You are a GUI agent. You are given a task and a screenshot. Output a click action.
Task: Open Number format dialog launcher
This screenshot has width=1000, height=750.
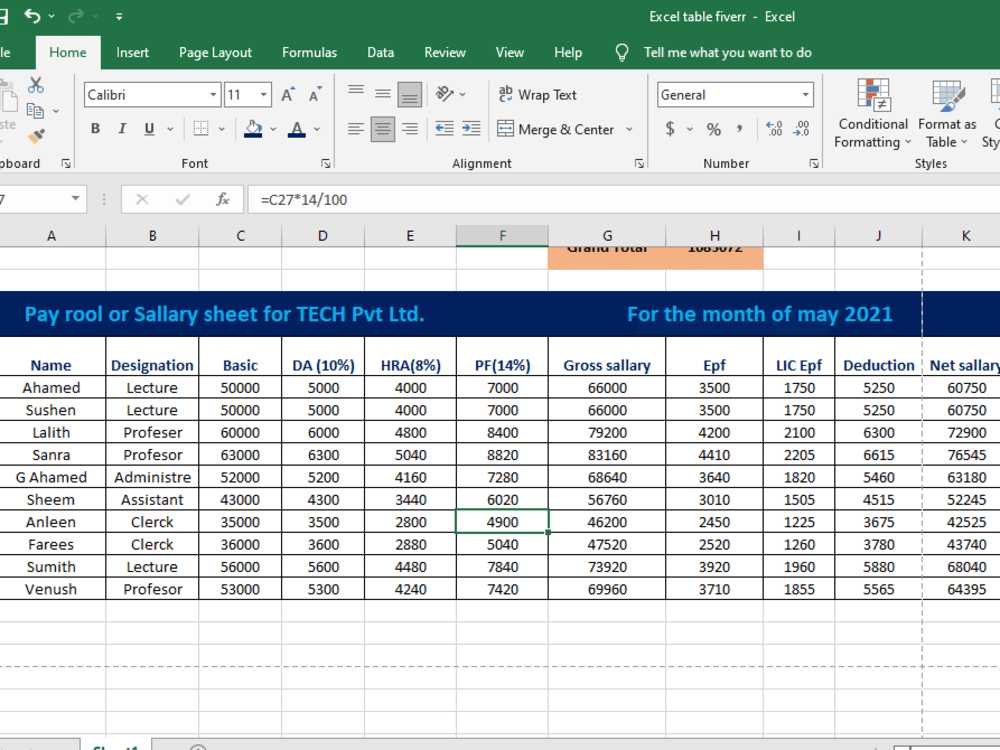tap(814, 164)
